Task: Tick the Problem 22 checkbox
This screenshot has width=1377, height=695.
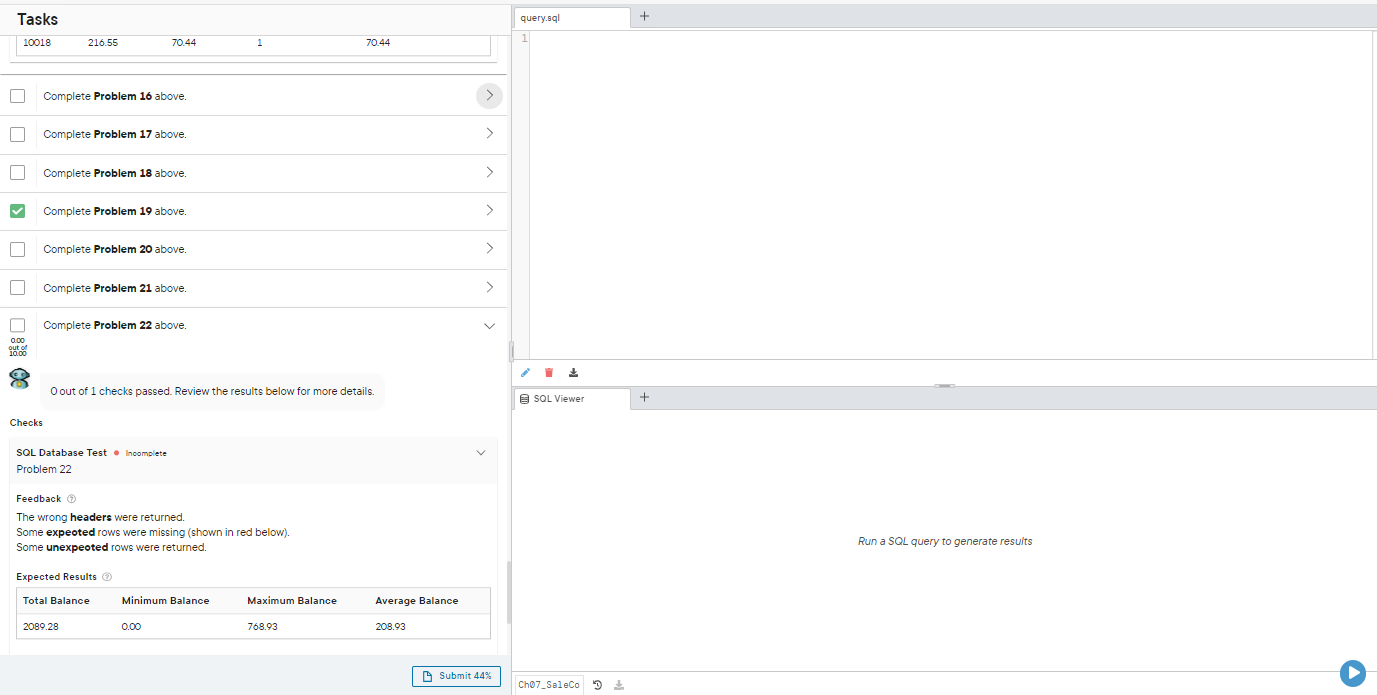Action: click(17, 325)
